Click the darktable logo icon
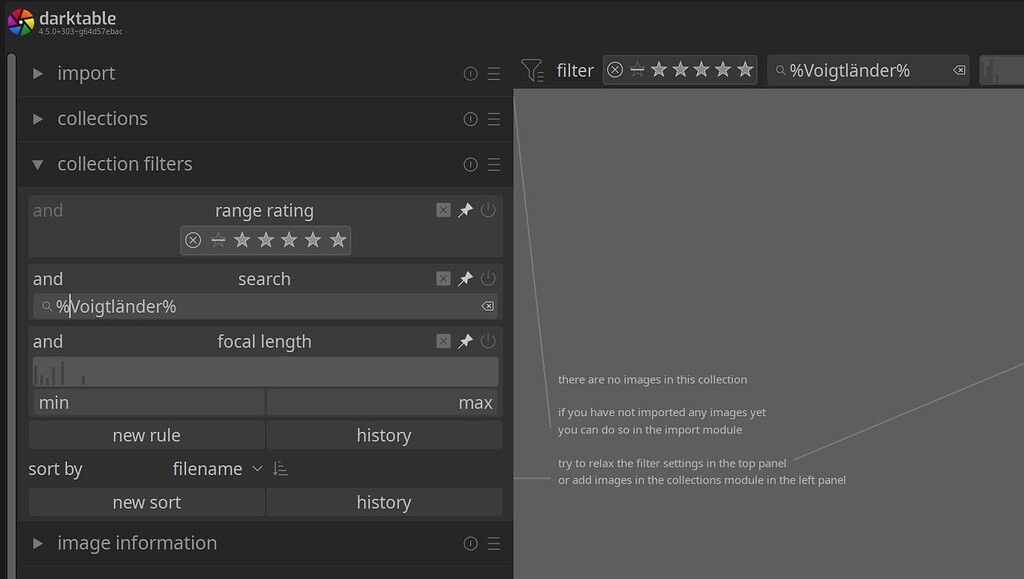The width and height of the screenshot is (1024, 579). 19,20
